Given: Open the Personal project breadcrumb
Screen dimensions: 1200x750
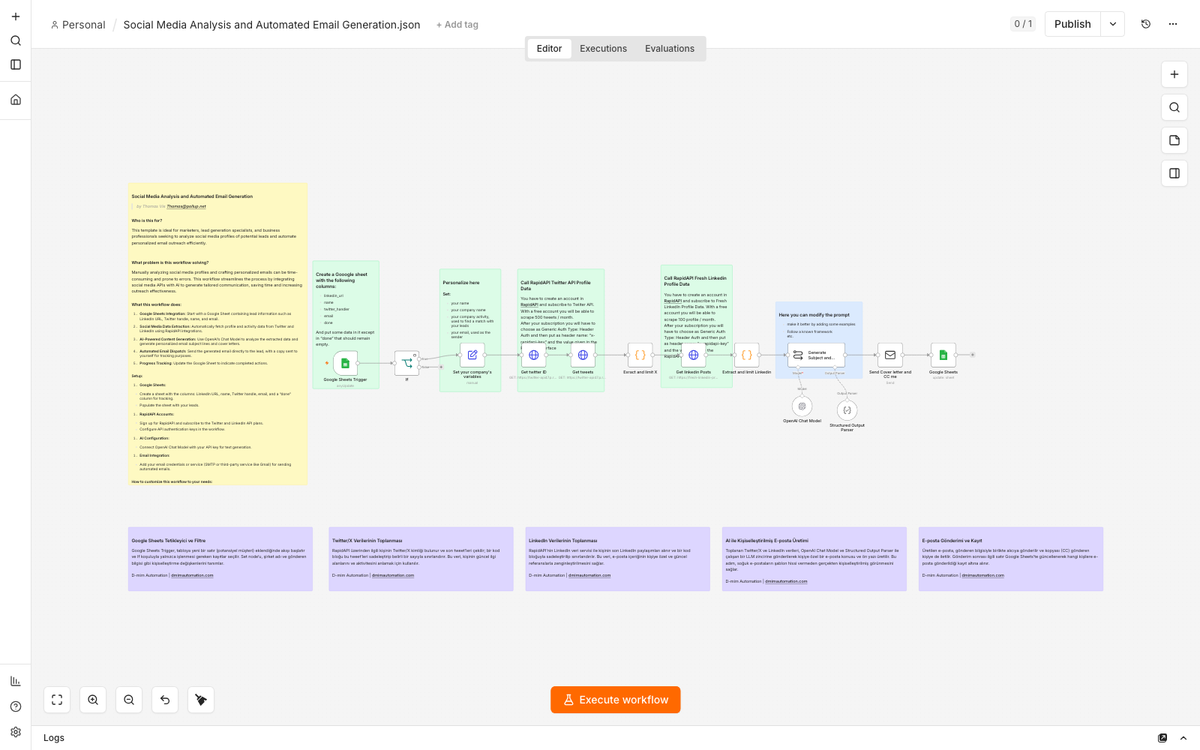Looking at the screenshot, I should (77, 24).
